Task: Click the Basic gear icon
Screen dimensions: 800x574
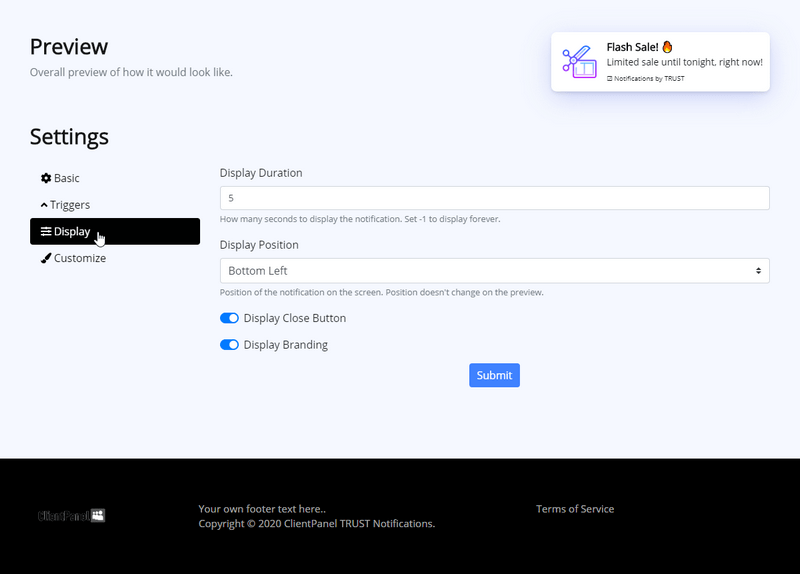Action: tap(46, 178)
